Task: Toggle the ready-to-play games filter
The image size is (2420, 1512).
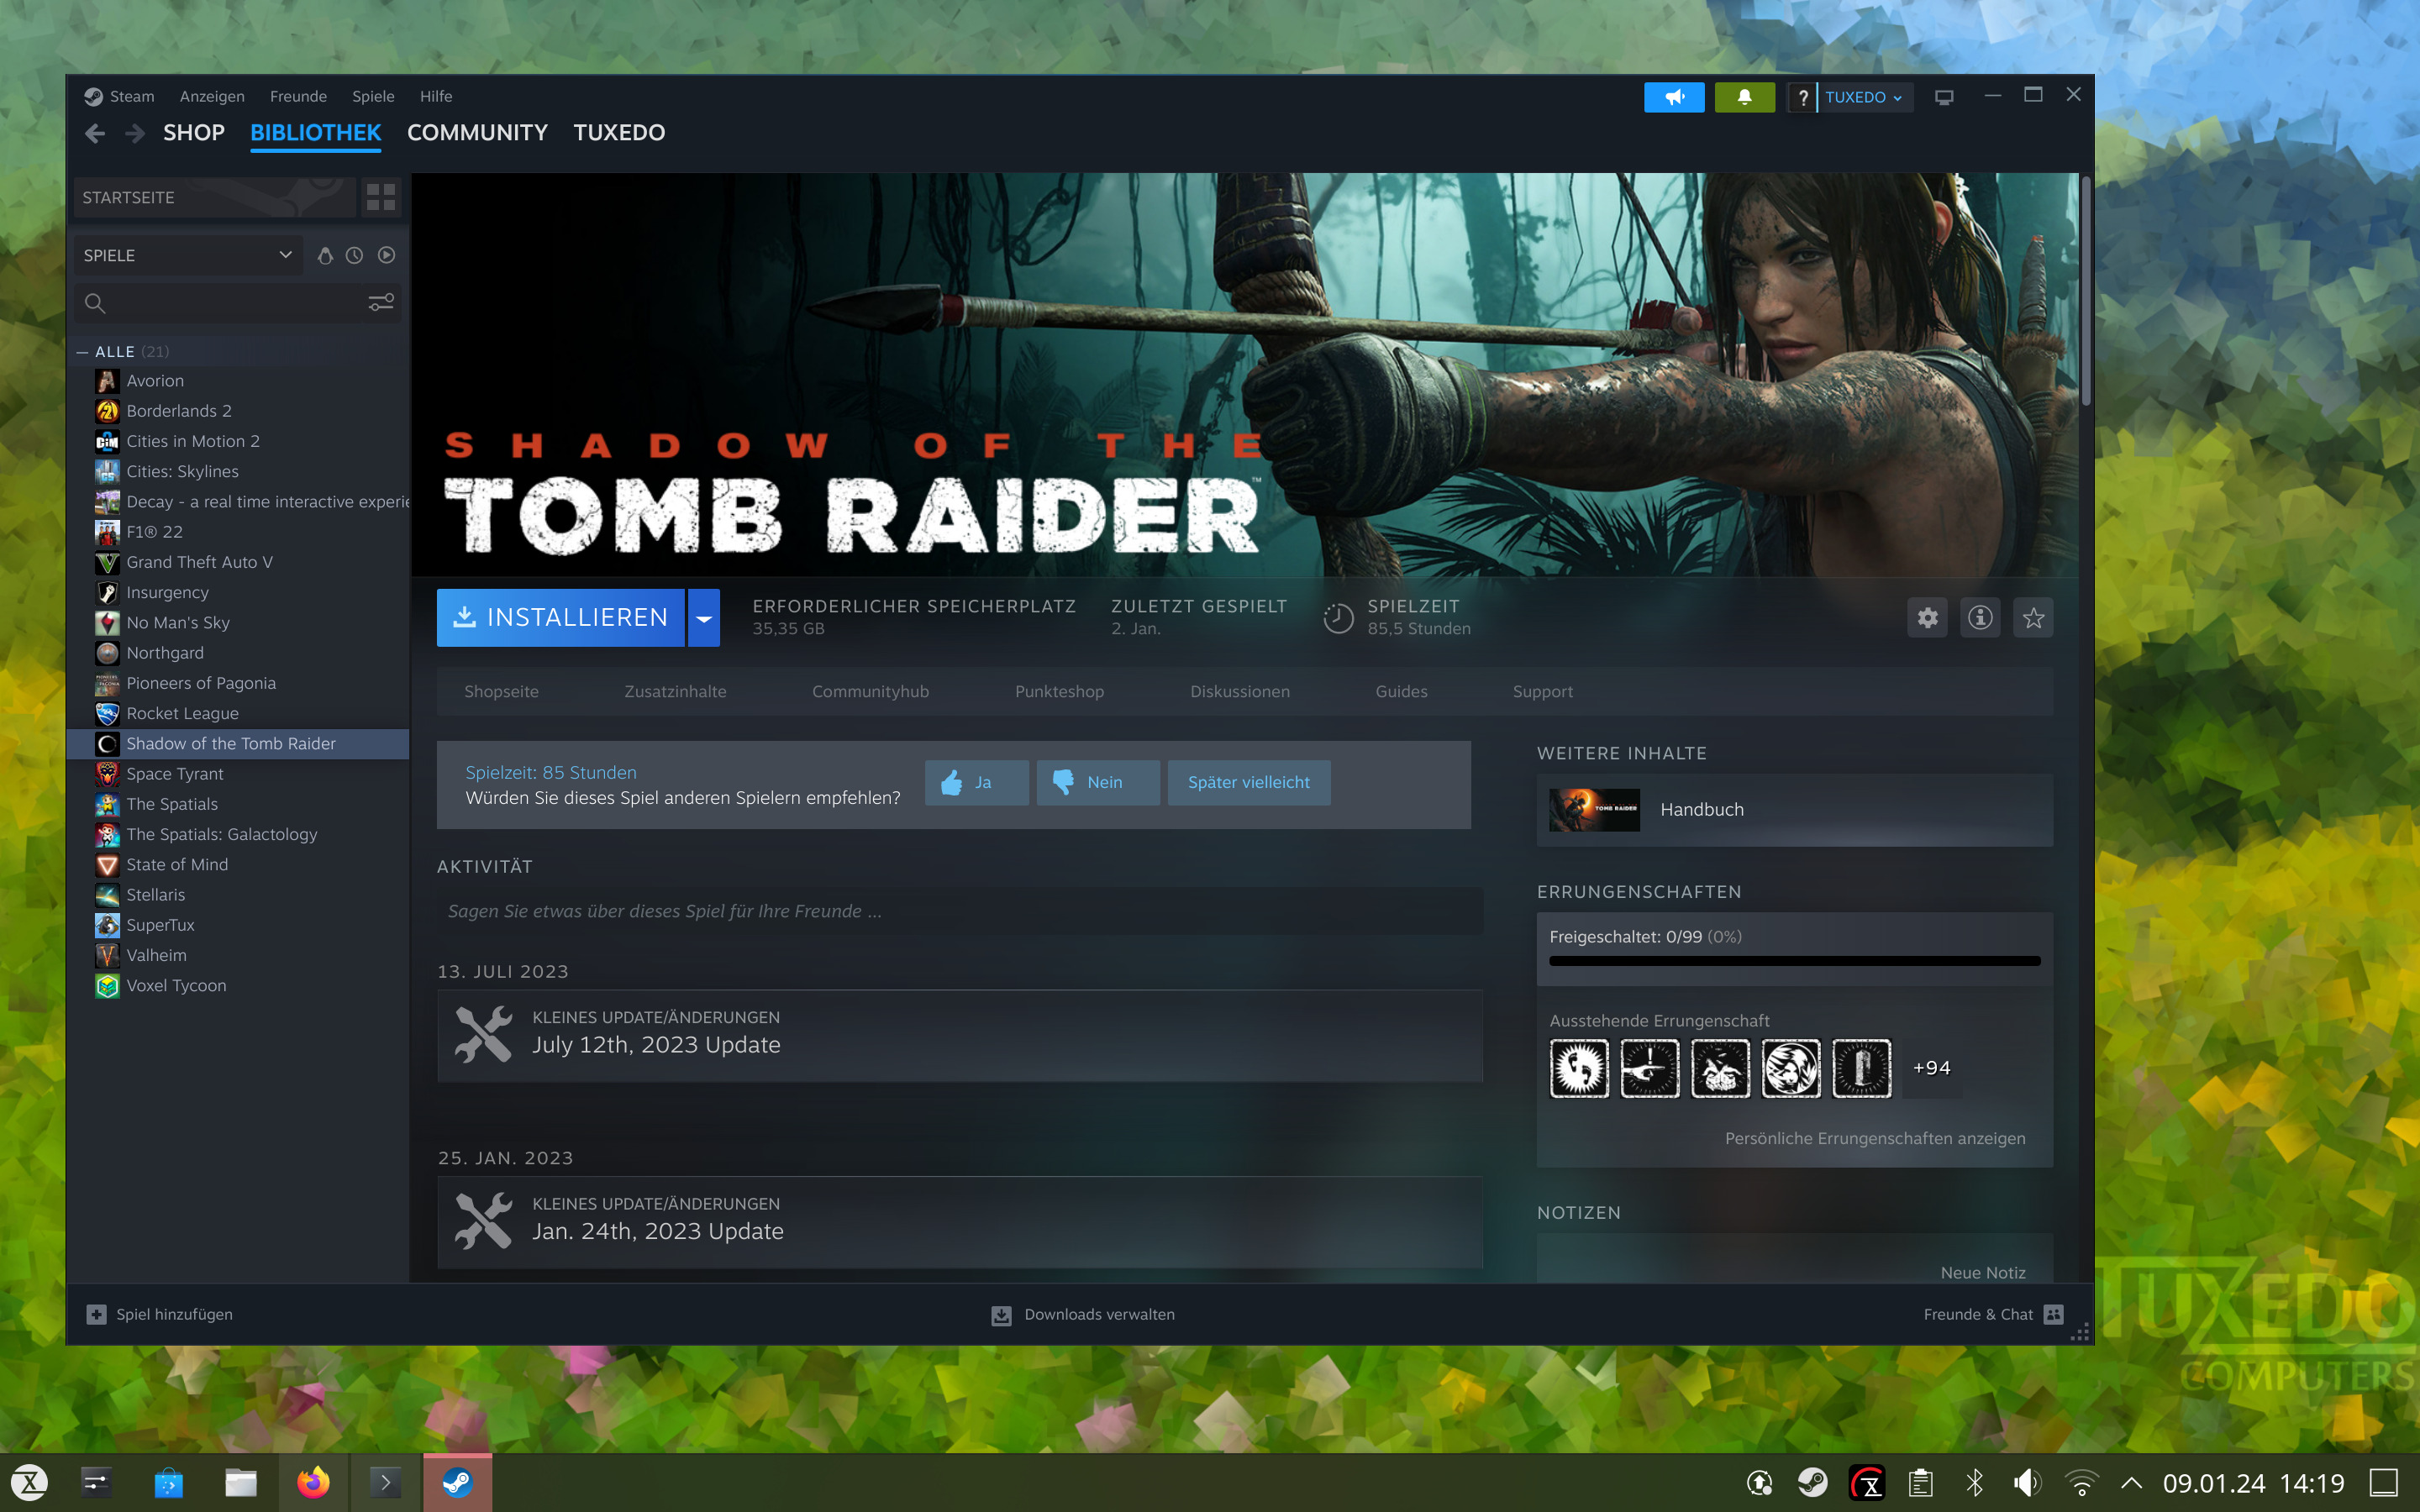Action: [x=387, y=255]
